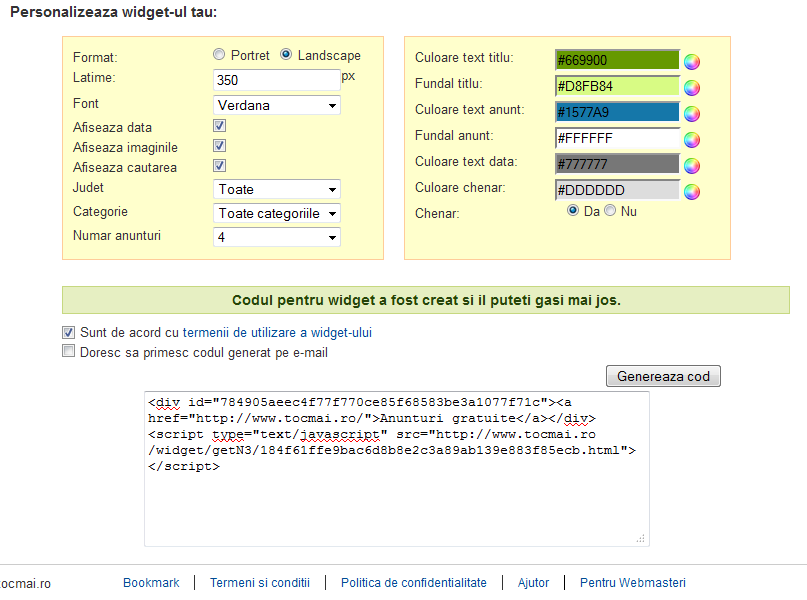Open color wheel for Culoare chenar
Image resolution: width=807 pixels, height=600 pixels.
click(x=692, y=192)
